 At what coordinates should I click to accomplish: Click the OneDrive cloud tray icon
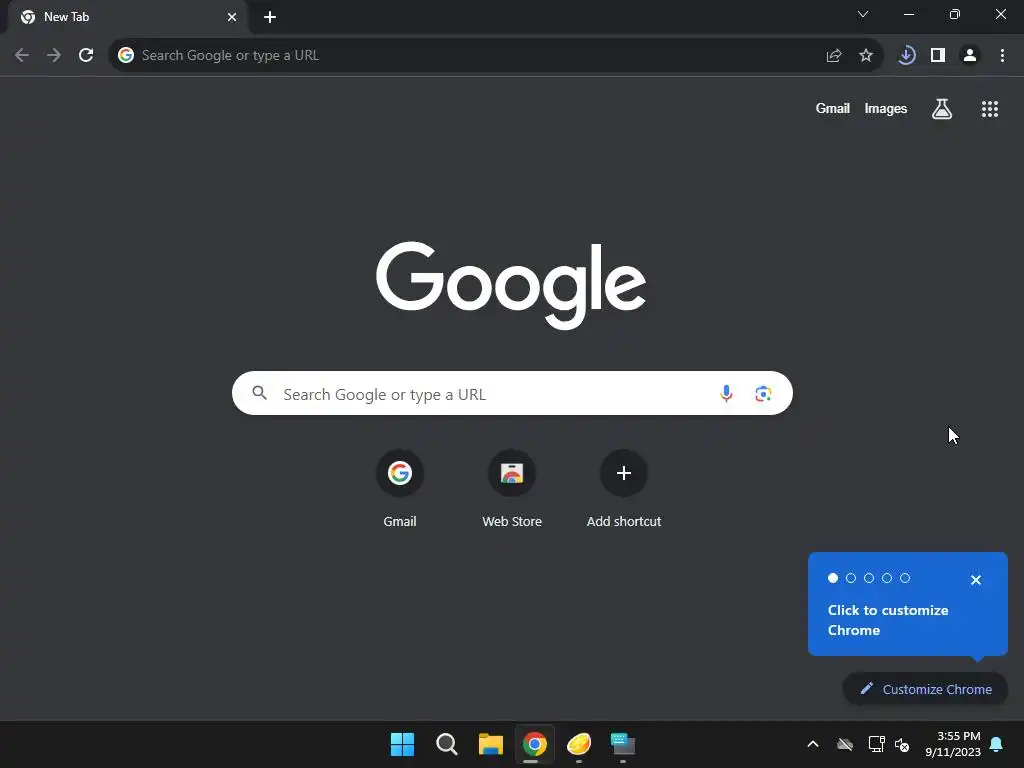tap(845, 744)
